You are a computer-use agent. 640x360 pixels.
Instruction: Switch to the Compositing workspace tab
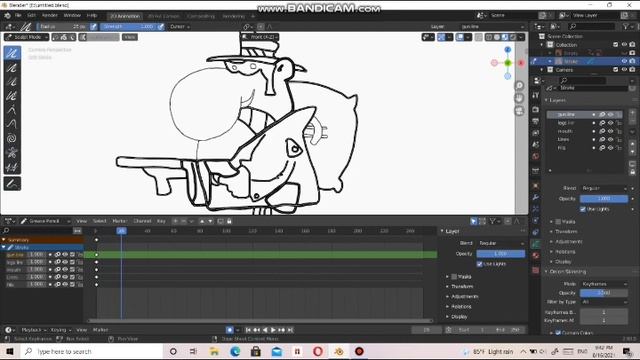pos(201,16)
